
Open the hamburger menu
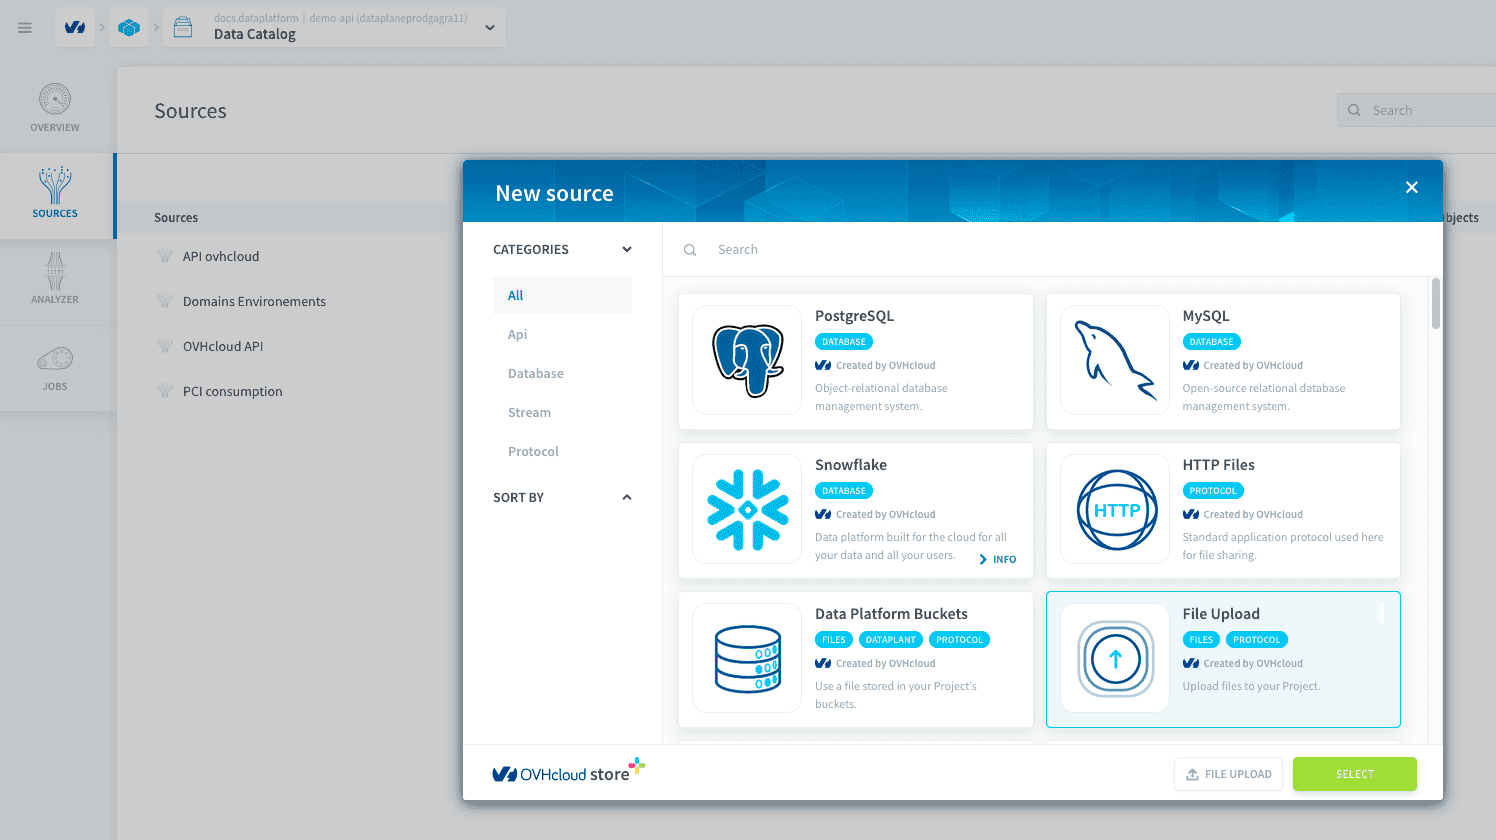point(25,28)
